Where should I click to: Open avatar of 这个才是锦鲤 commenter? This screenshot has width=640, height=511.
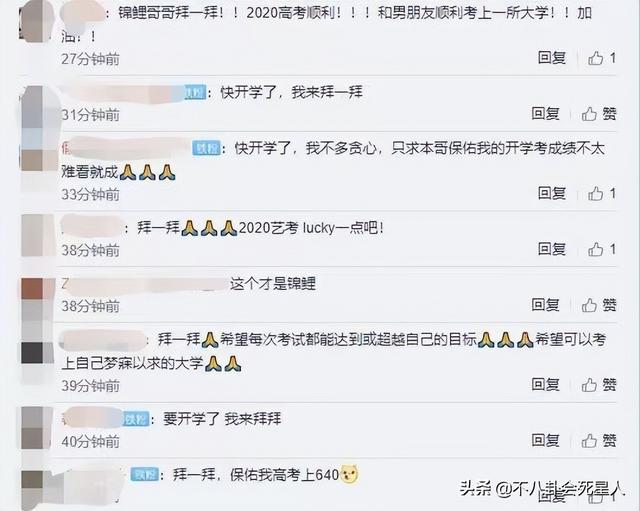38,299
